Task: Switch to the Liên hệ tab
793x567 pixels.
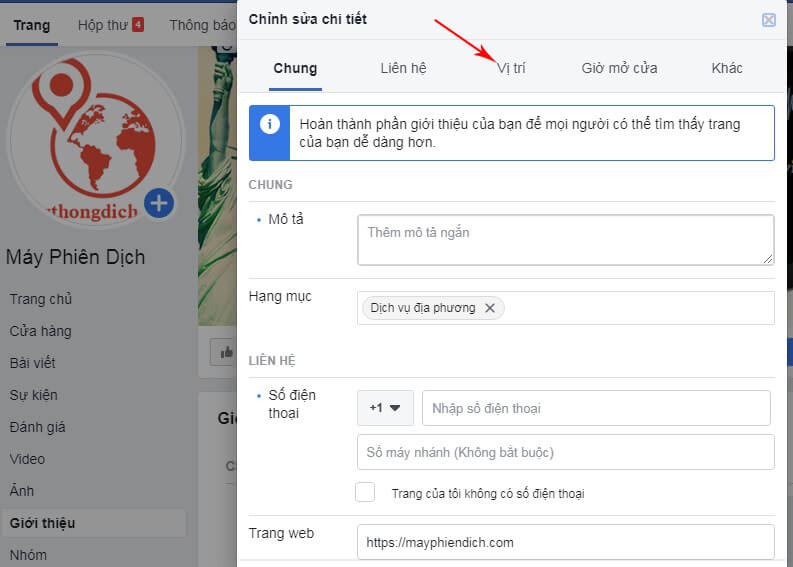Action: (403, 68)
